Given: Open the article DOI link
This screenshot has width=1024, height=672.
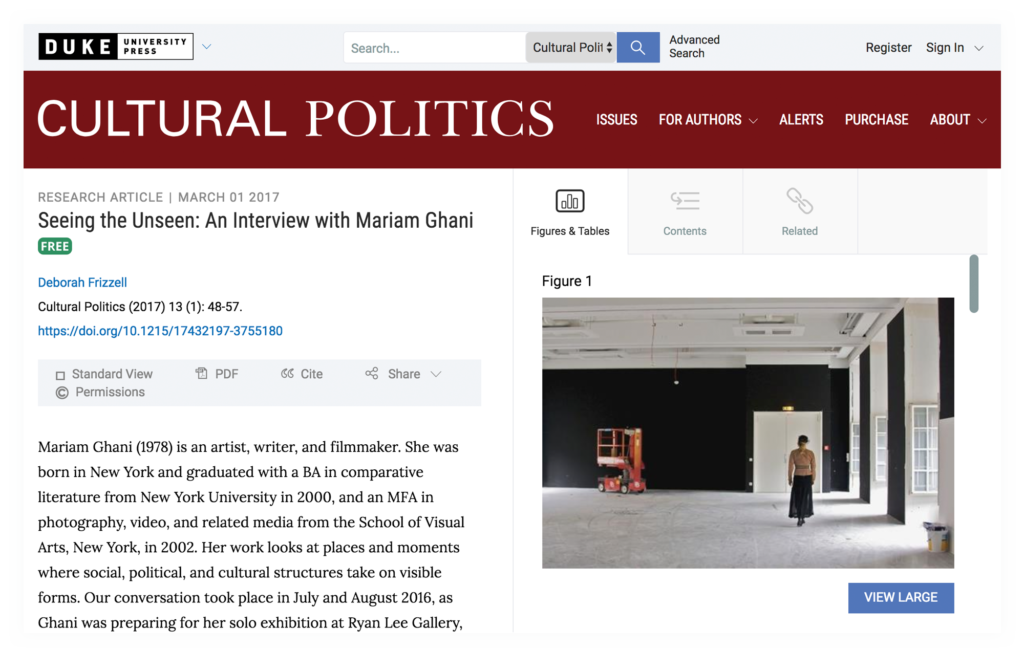Looking at the screenshot, I should click(160, 331).
